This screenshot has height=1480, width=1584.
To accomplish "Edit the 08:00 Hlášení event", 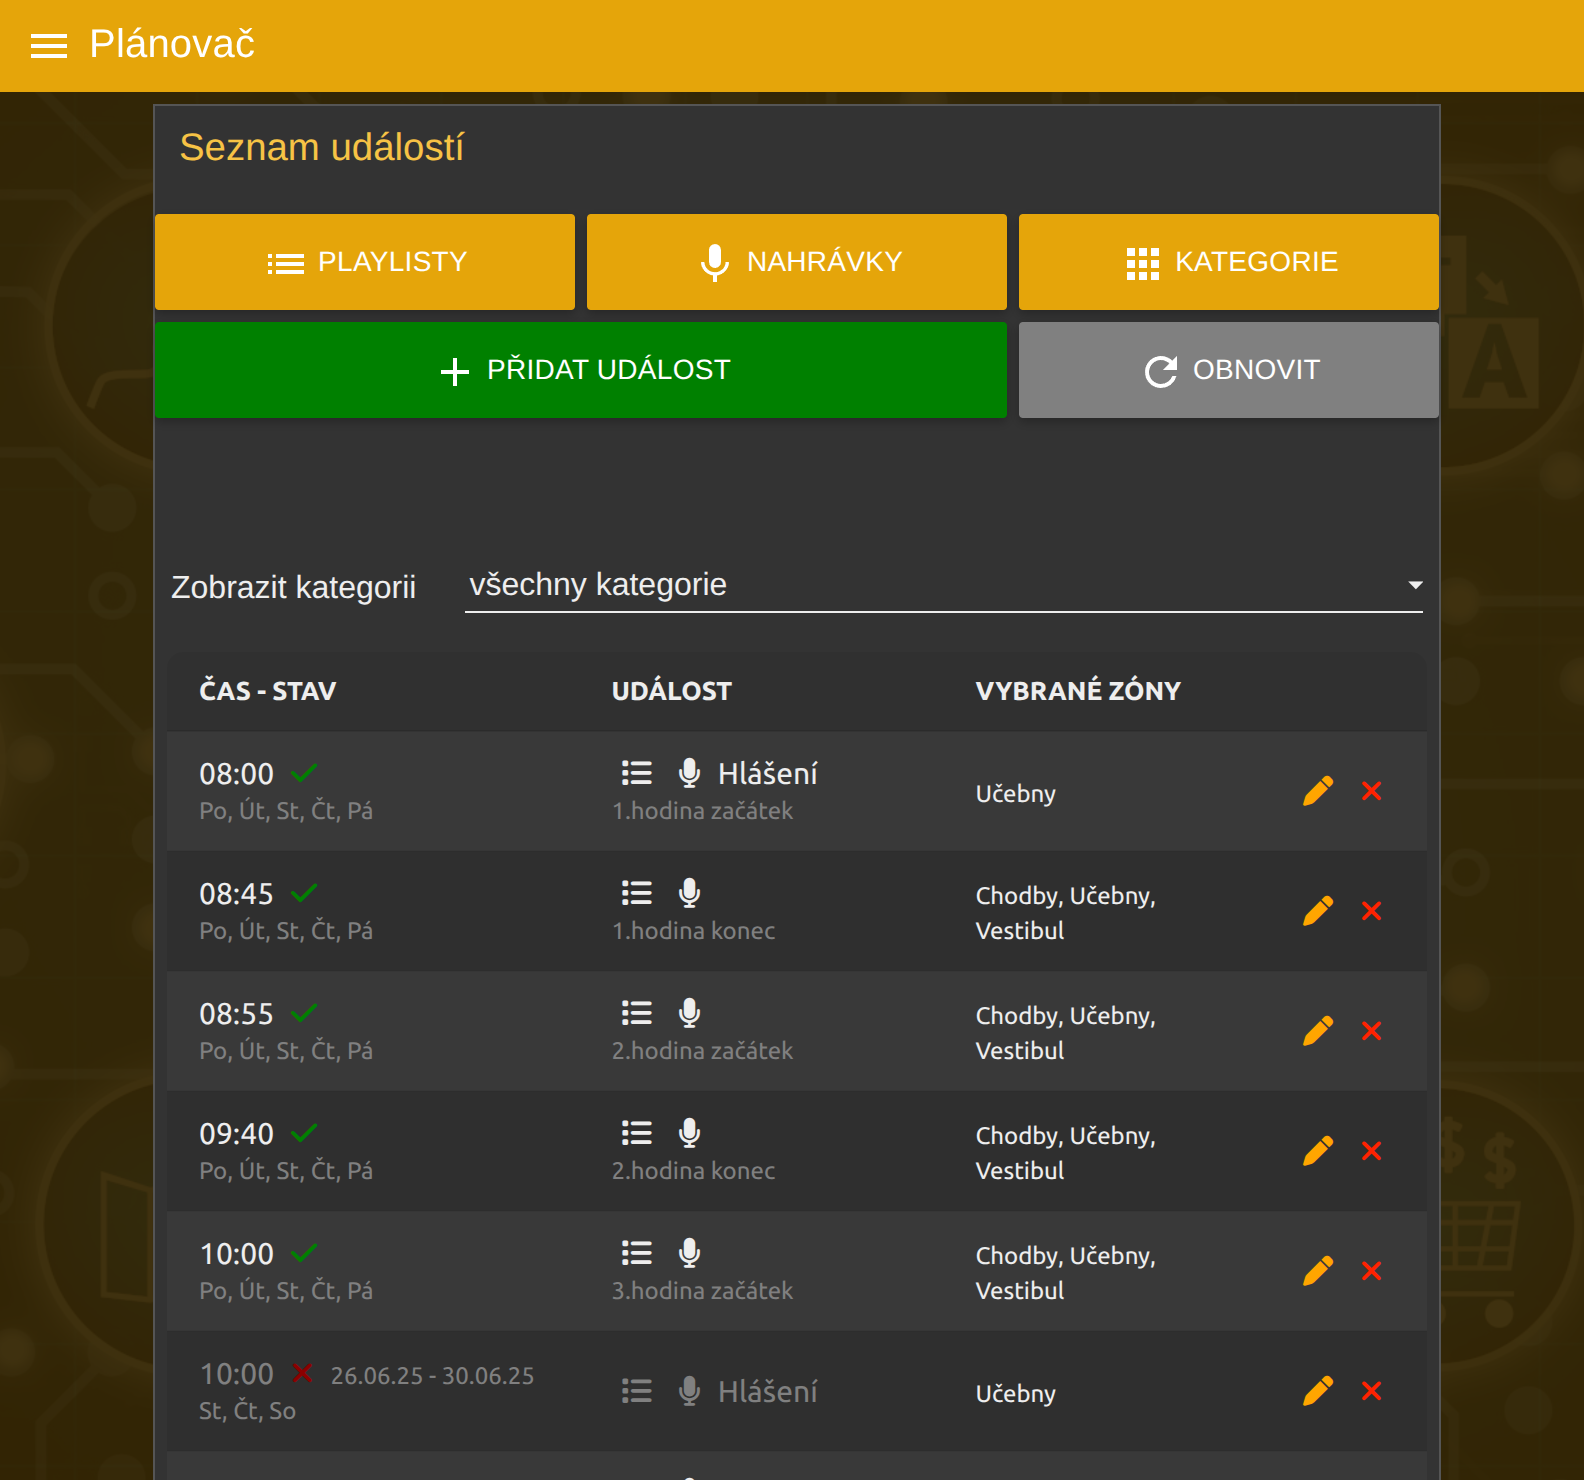I will click(1317, 791).
